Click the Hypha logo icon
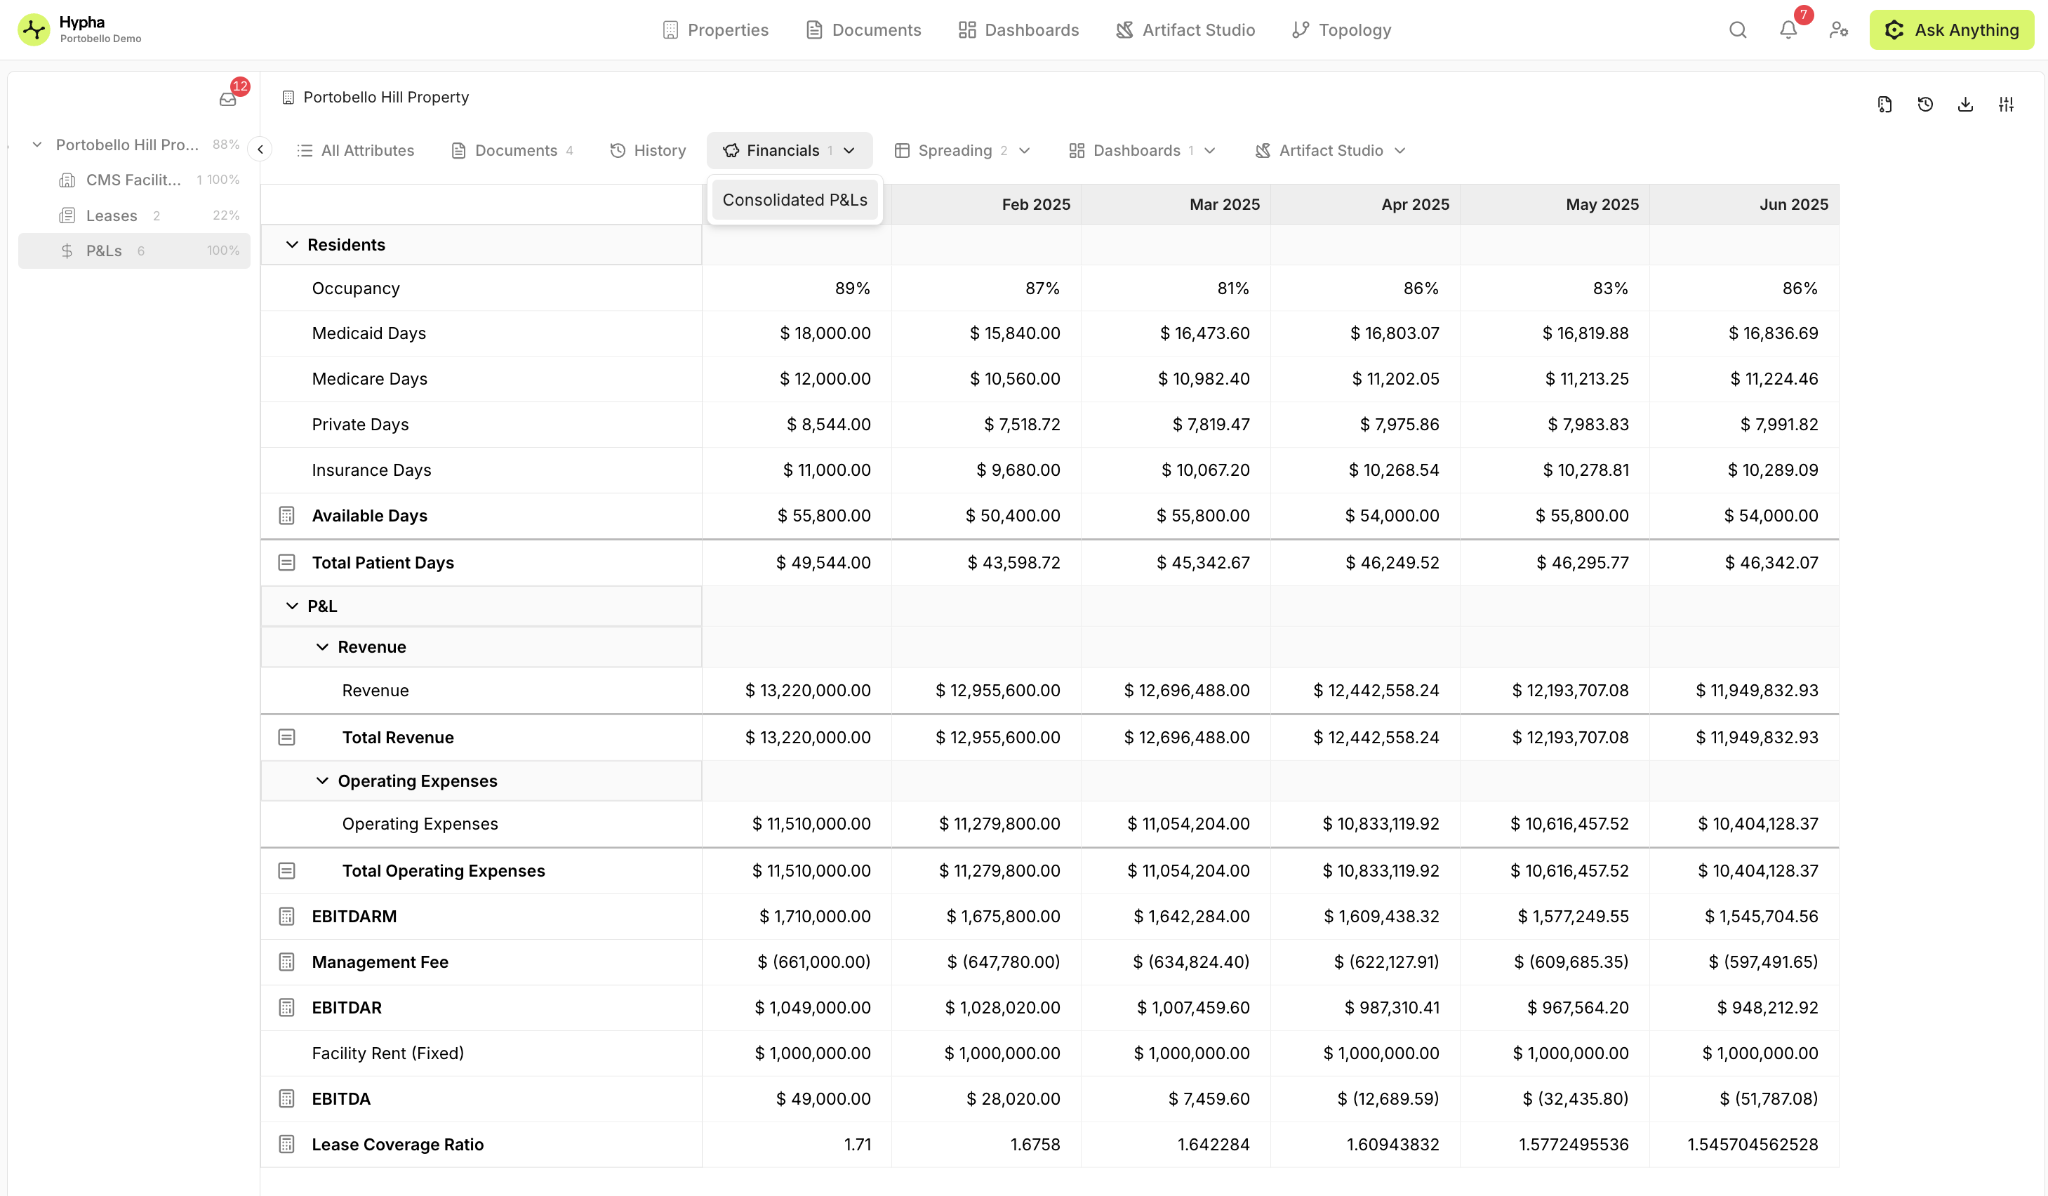This screenshot has width=2048, height=1196. coord(34,30)
